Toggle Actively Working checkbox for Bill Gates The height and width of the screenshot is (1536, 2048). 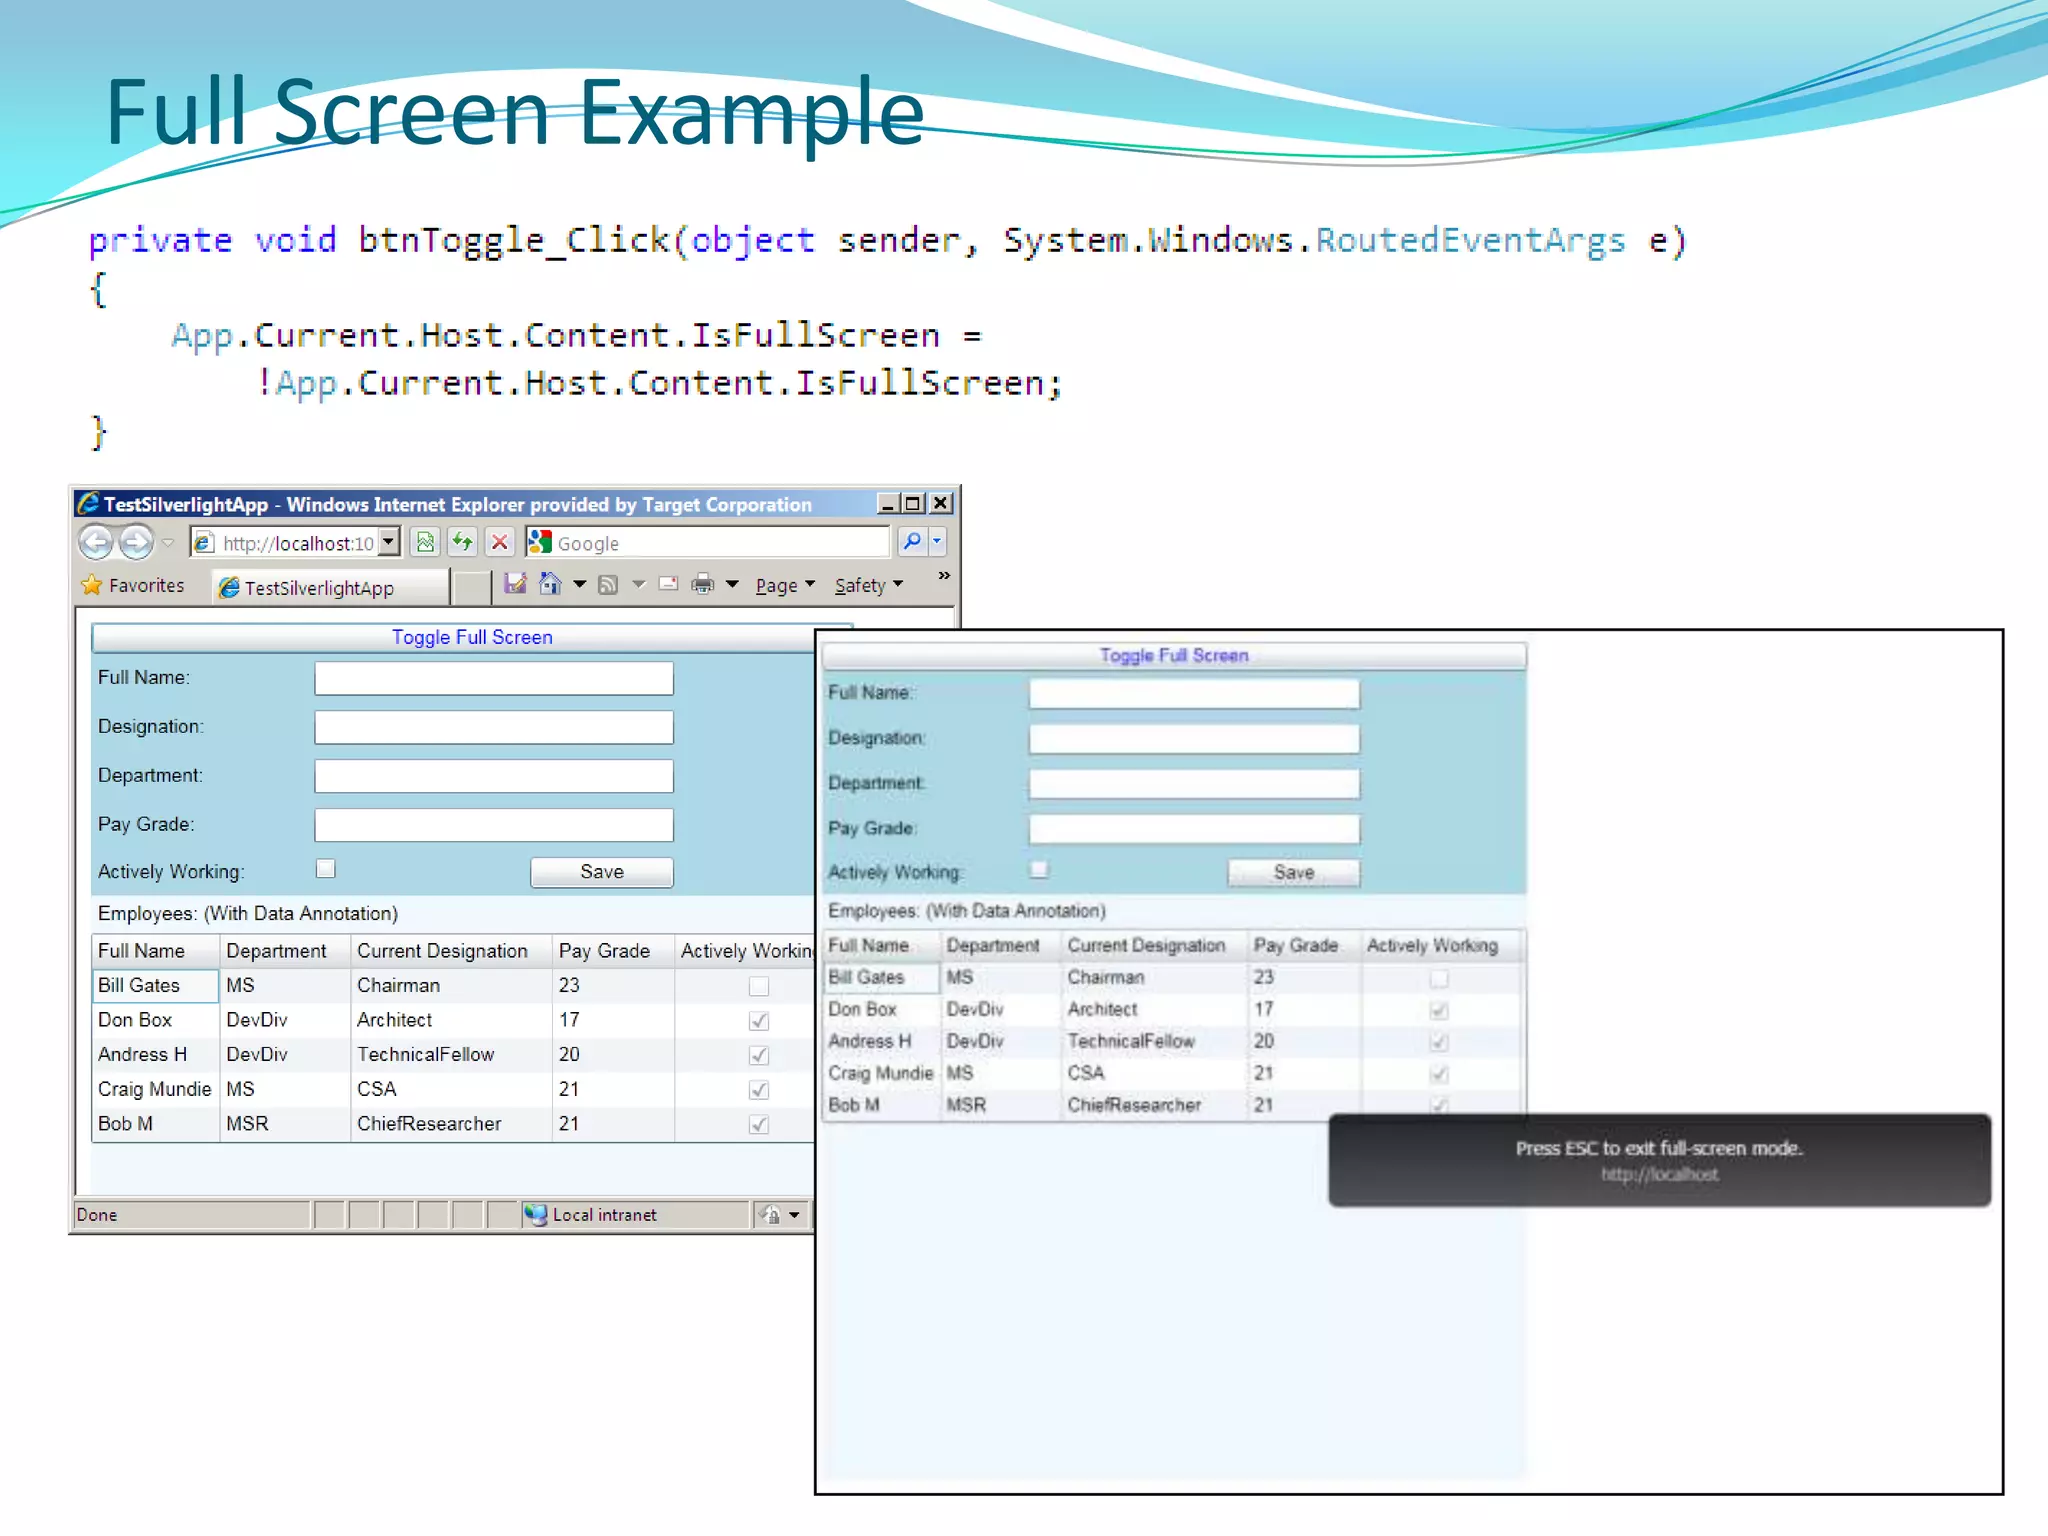pyautogui.click(x=759, y=987)
